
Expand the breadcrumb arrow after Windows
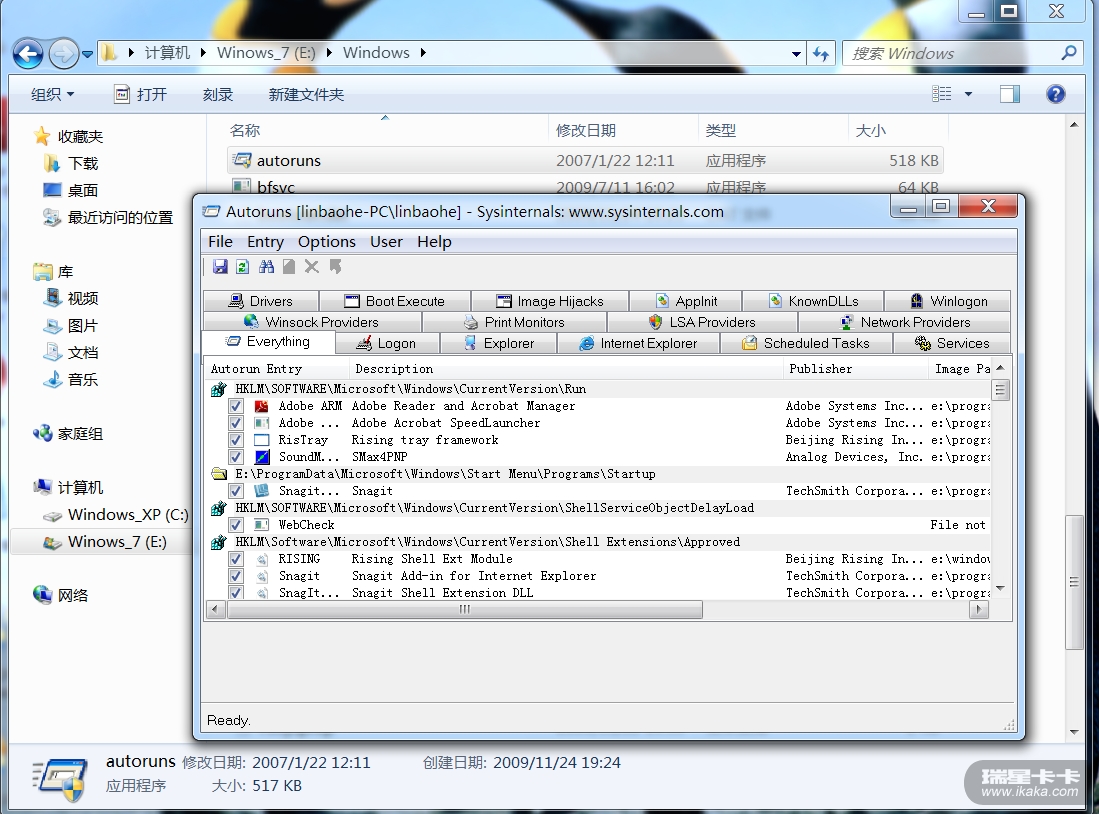[x=423, y=53]
